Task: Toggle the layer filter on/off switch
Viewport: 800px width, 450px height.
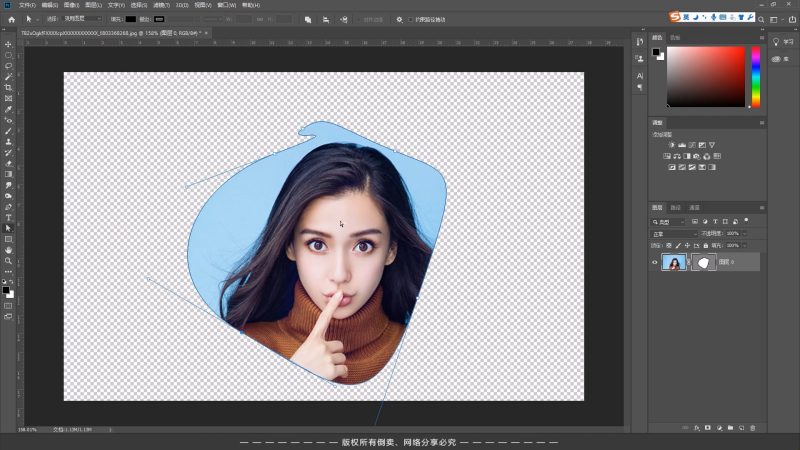Action: (x=746, y=218)
